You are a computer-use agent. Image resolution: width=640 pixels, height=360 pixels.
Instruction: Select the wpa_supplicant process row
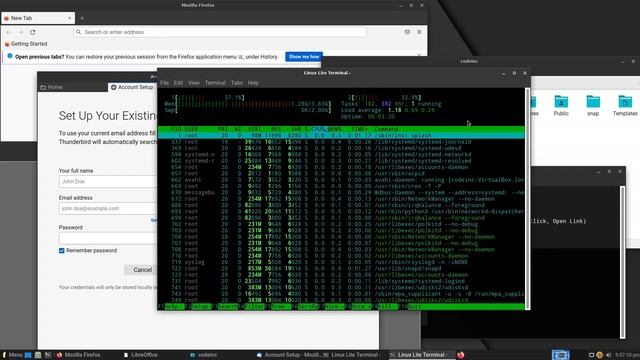[x=341, y=294]
